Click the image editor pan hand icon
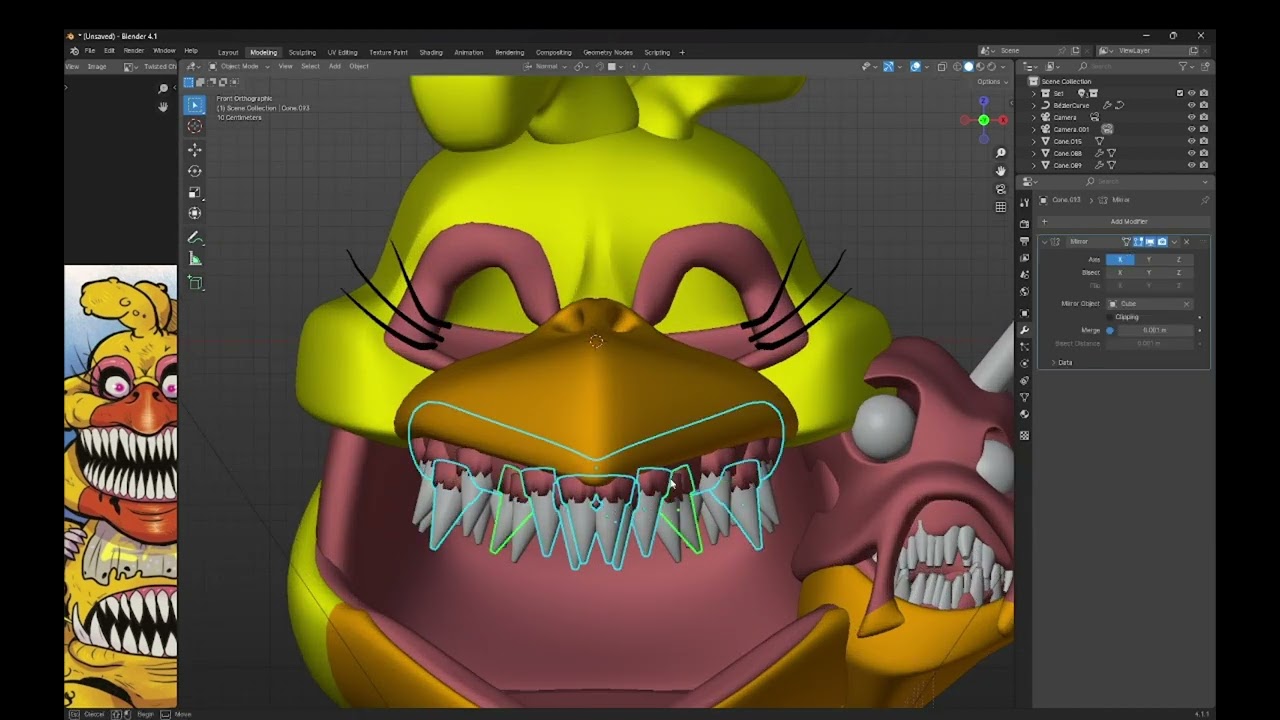Viewport: 1280px width, 720px height. tap(163, 106)
